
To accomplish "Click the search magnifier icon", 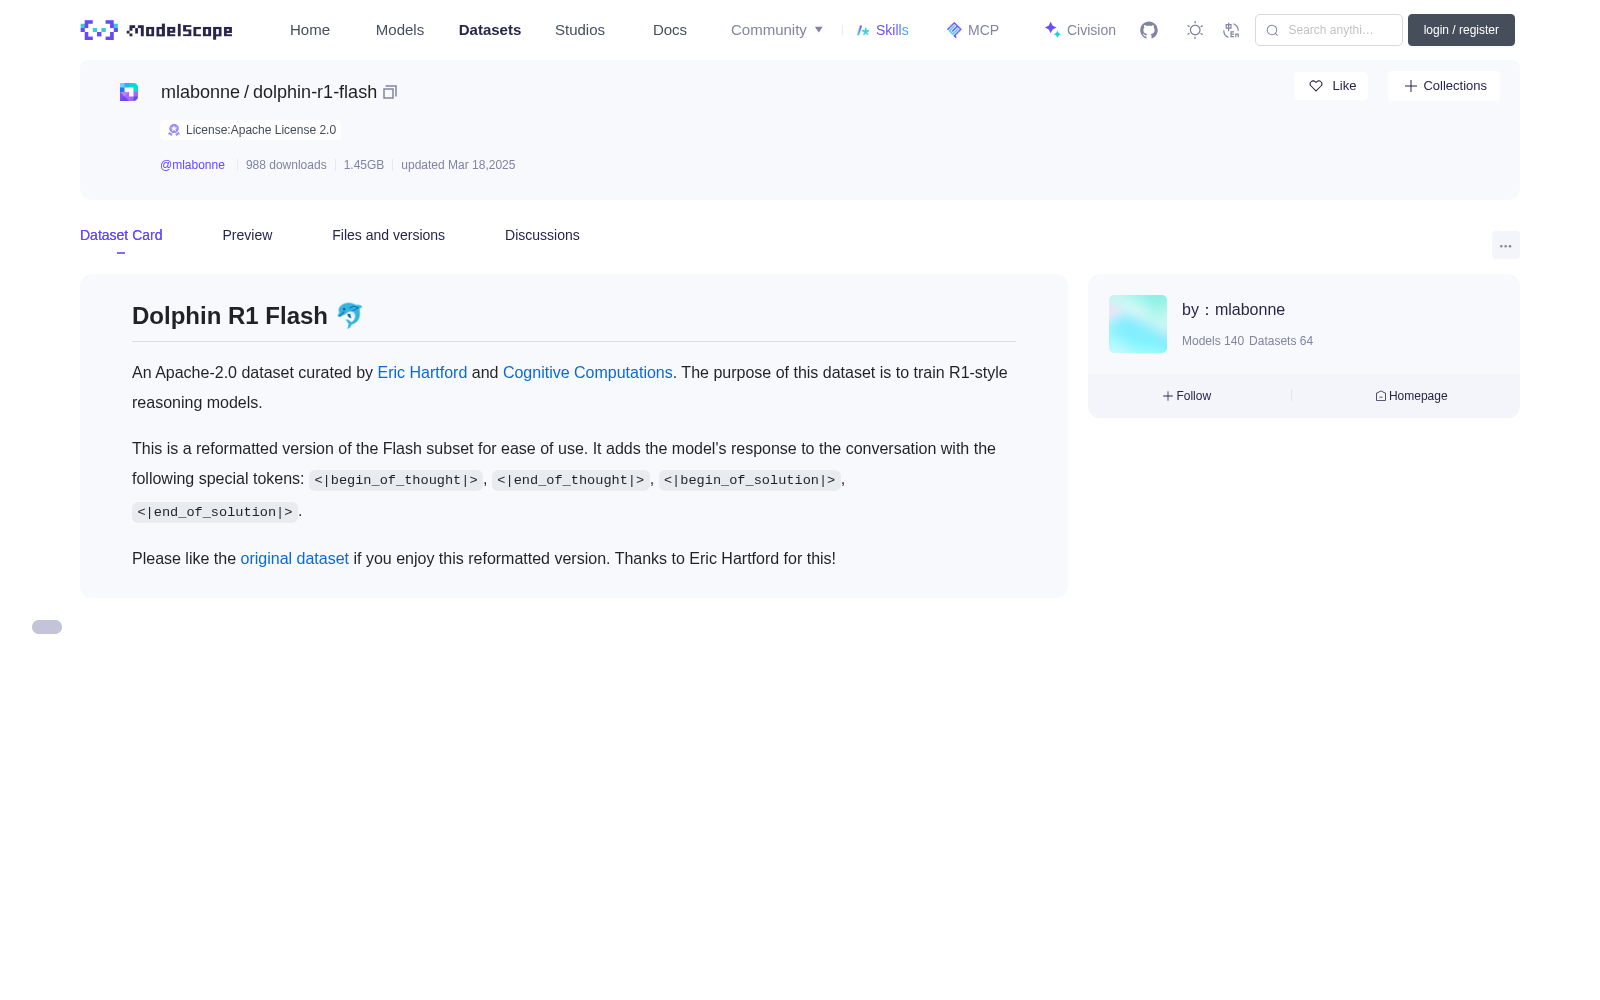I will coord(1272,30).
